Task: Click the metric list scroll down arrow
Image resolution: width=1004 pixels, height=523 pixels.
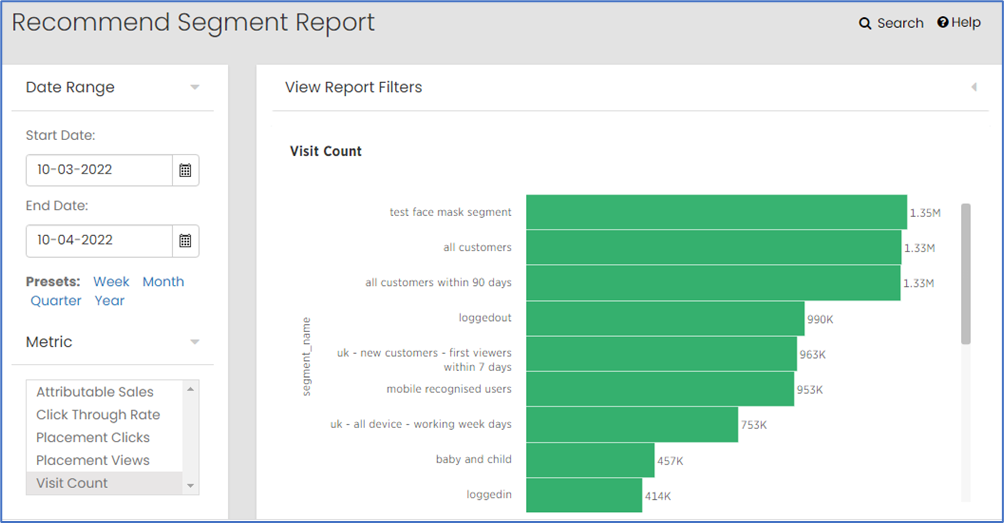Action: click(190, 486)
